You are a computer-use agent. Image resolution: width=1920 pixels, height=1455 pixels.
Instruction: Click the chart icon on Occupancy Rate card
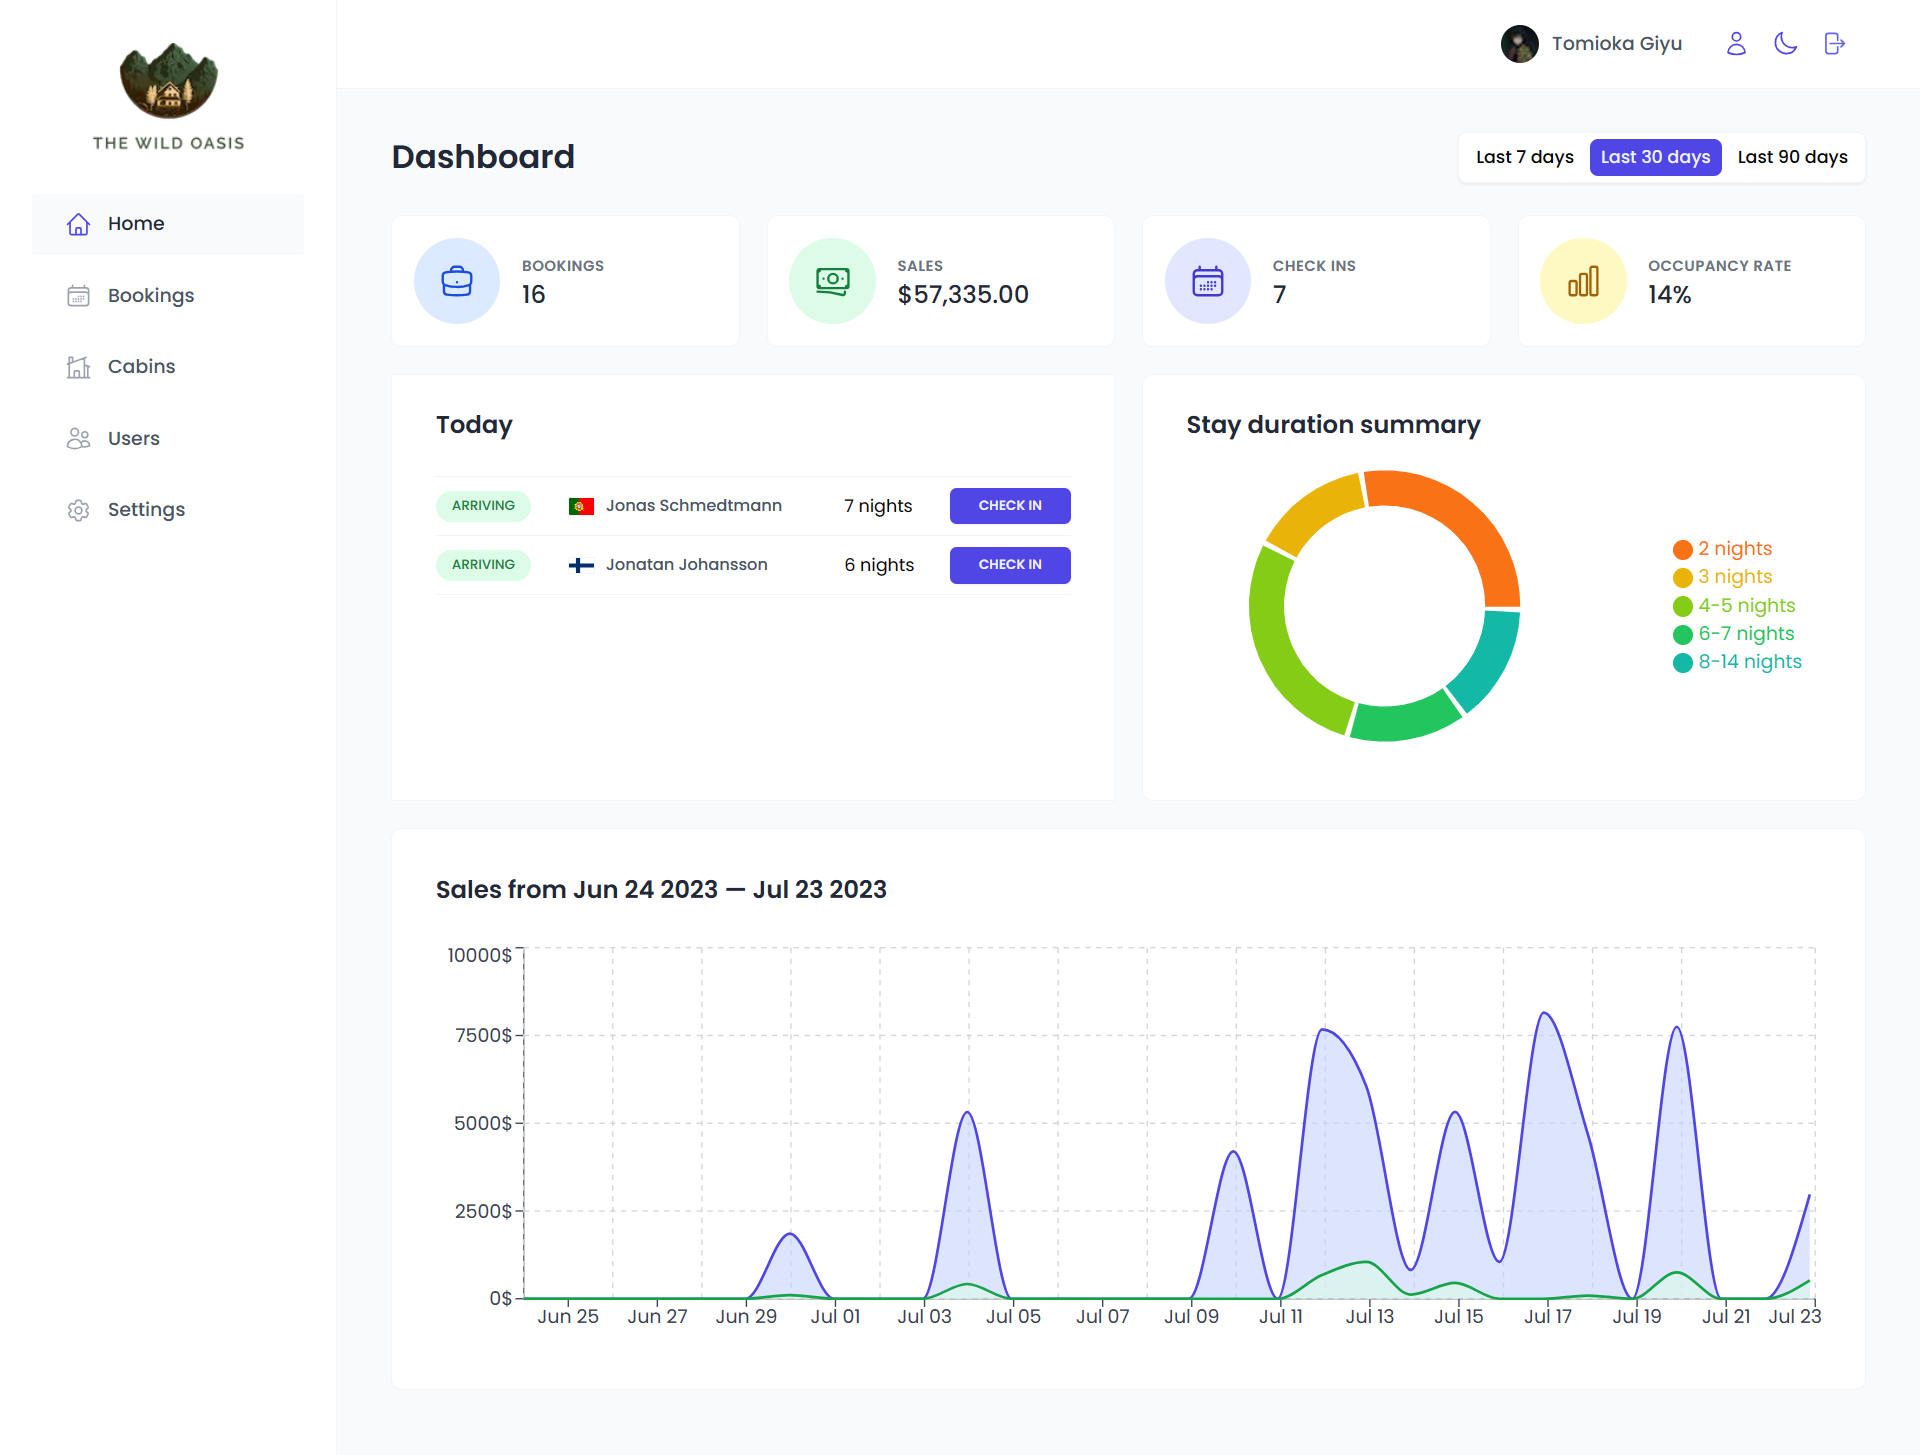tap(1582, 281)
